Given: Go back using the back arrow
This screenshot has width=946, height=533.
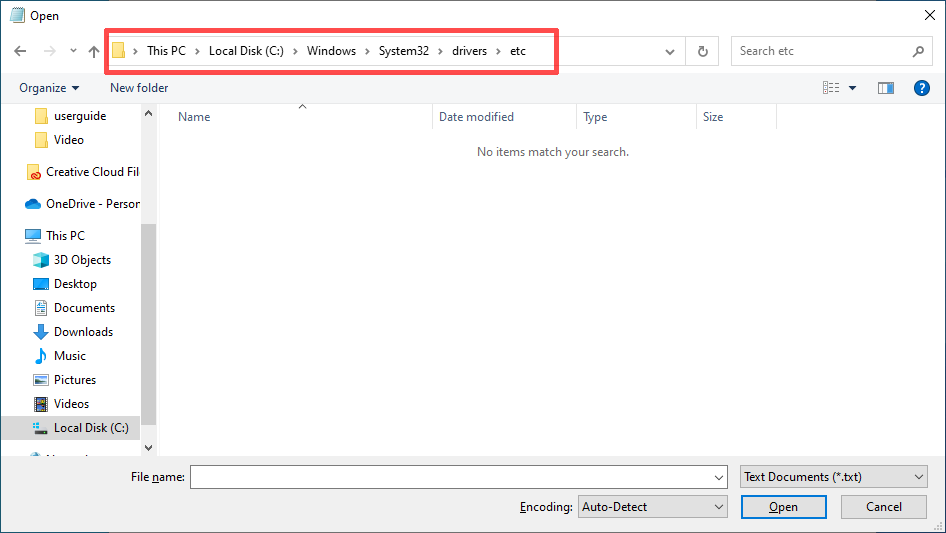Looking at the screenshot, I should pyautogui.click(x=20, y=51).
